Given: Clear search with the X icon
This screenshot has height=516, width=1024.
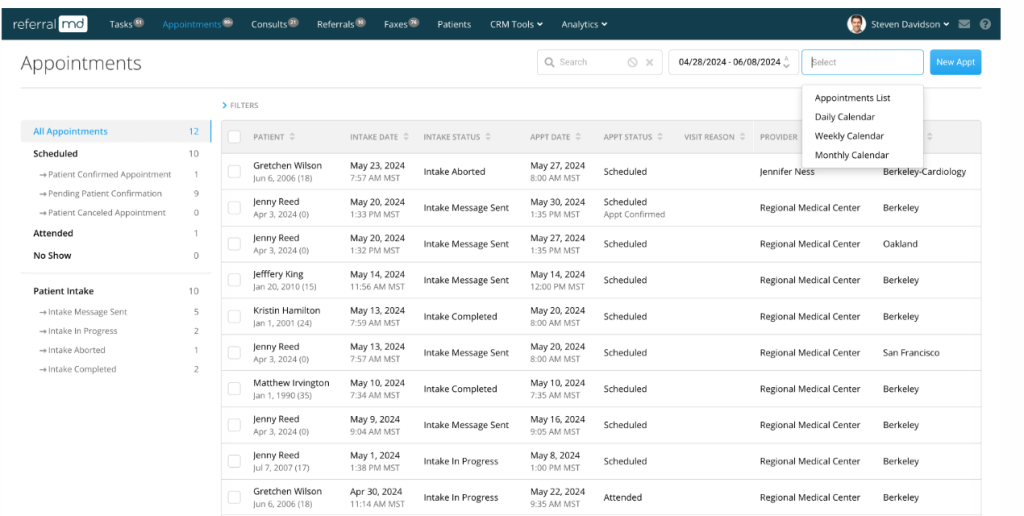Looking at the screenshot, I should [x=649, y=62].
